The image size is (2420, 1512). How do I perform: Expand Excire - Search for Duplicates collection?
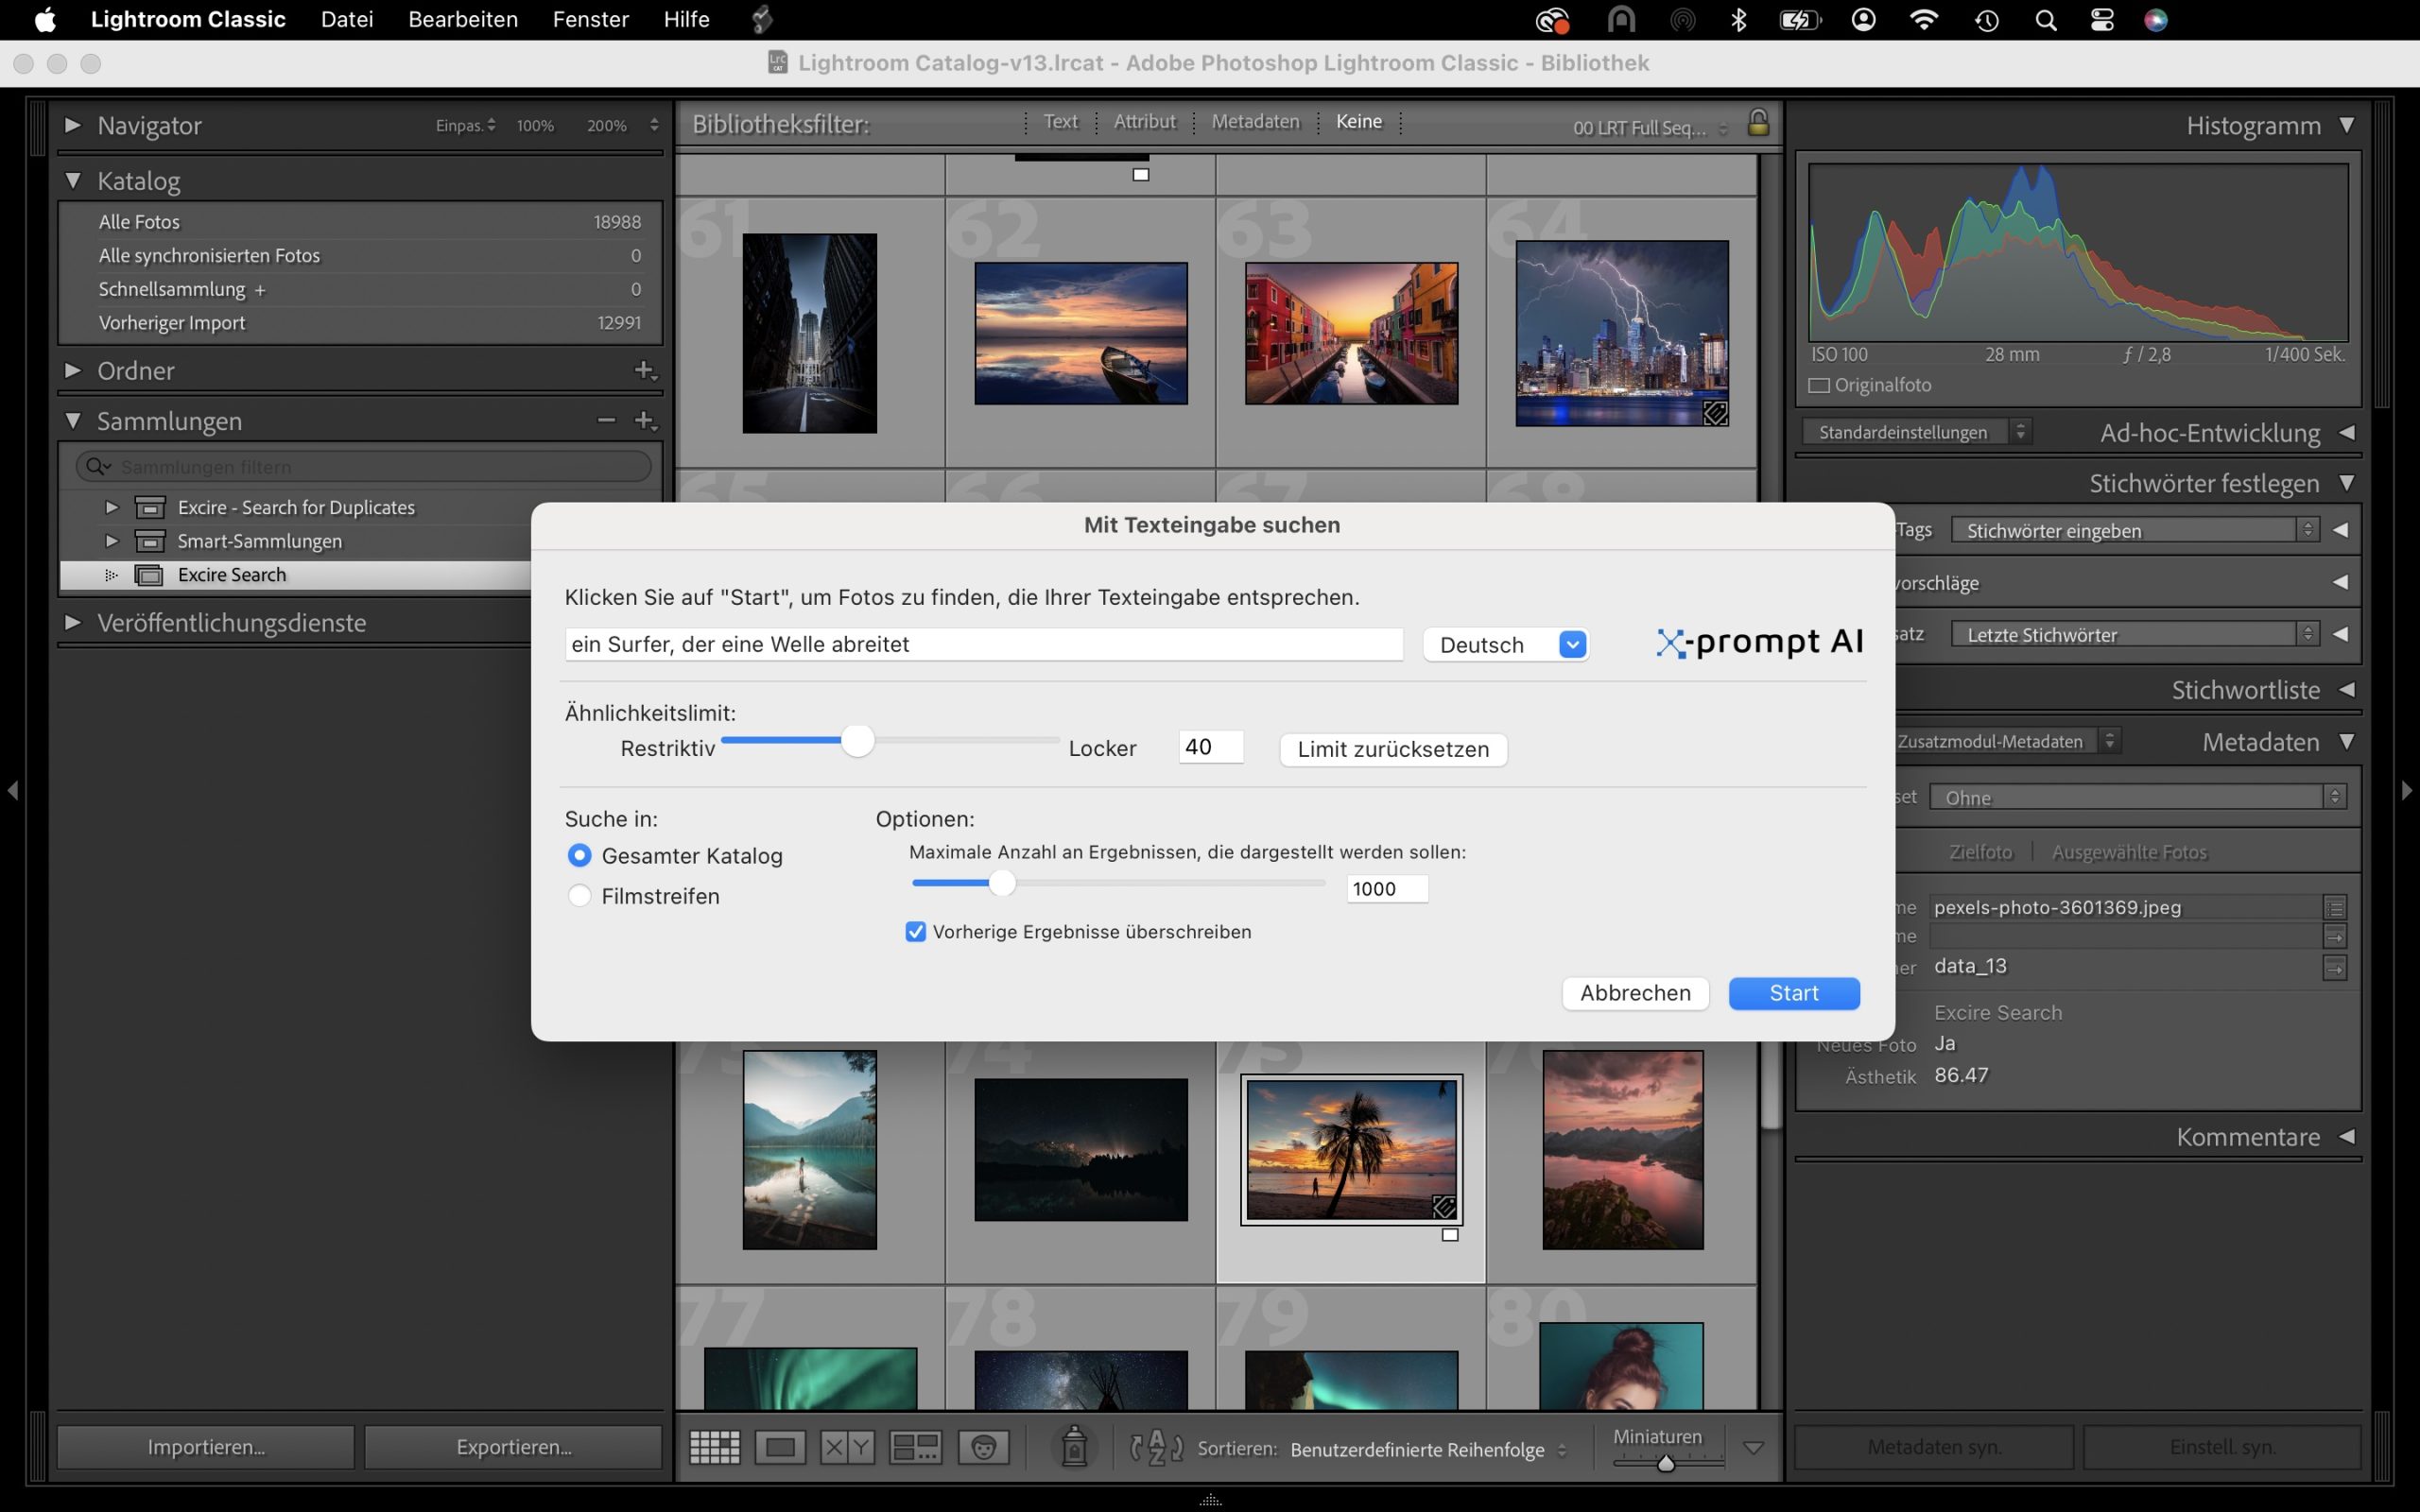click(112, 507)
